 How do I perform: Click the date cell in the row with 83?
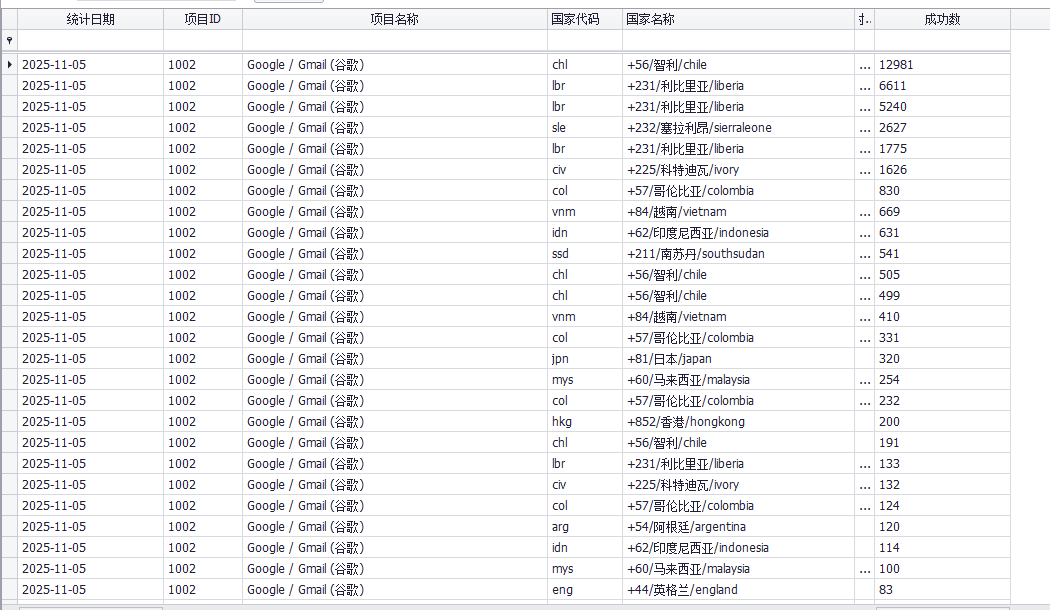tap(90, 590)
